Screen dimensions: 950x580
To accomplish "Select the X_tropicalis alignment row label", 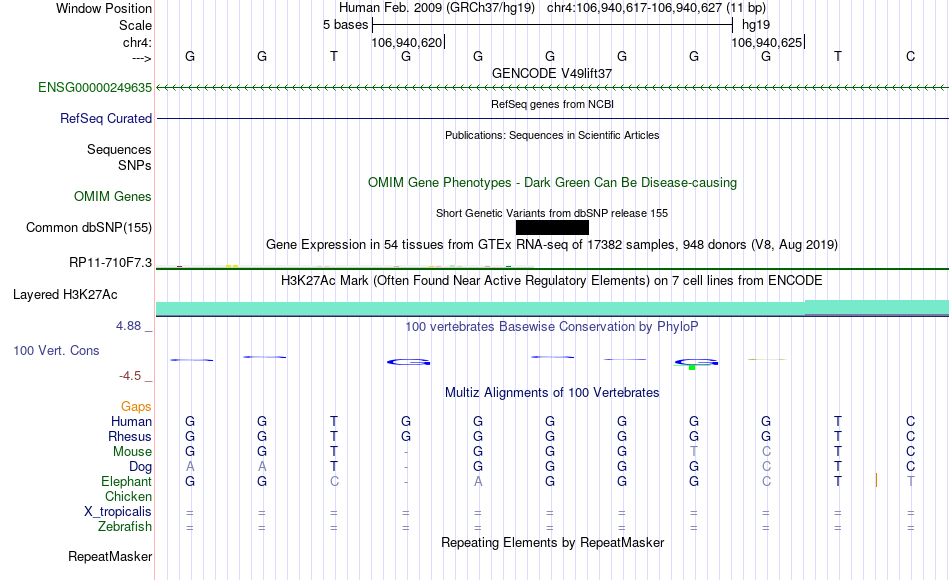I will [118, 512].
